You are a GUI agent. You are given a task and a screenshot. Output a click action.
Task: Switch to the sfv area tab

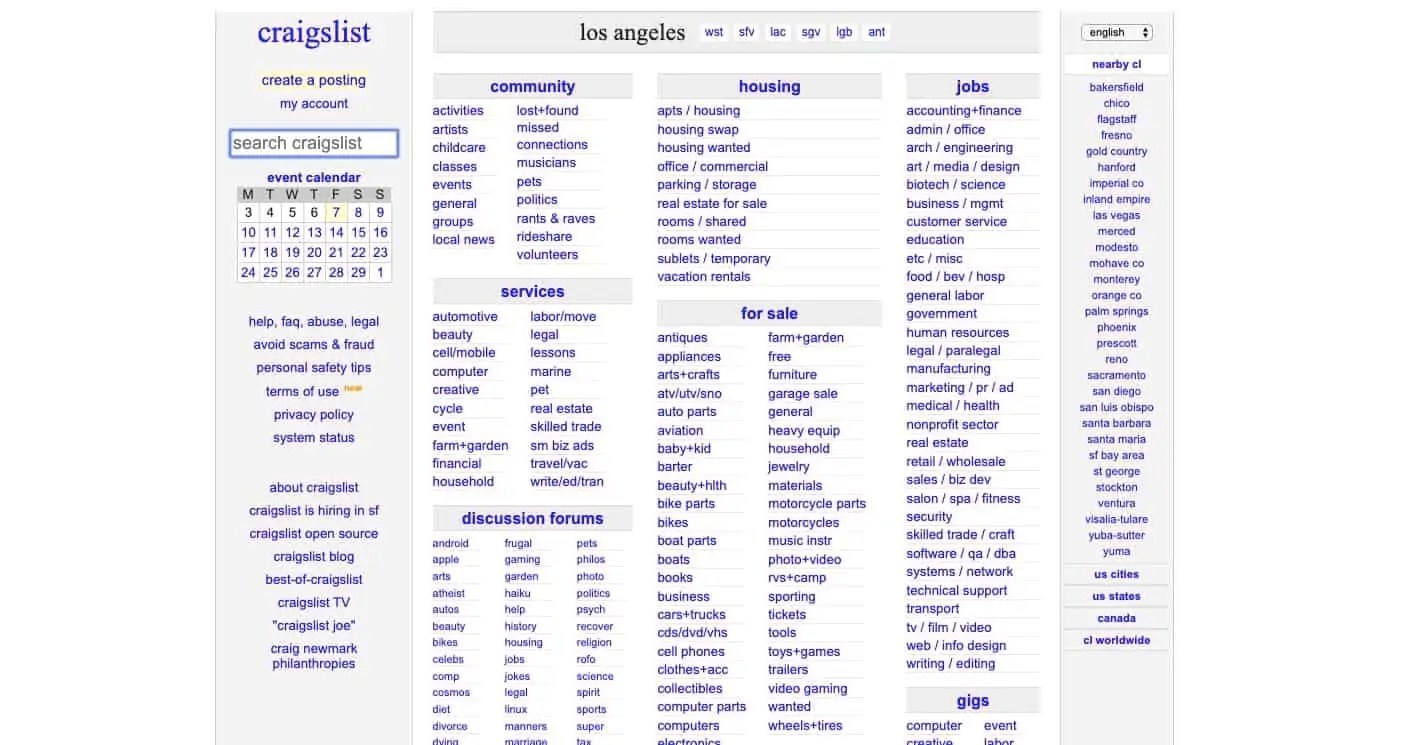(x=746, y=31)
